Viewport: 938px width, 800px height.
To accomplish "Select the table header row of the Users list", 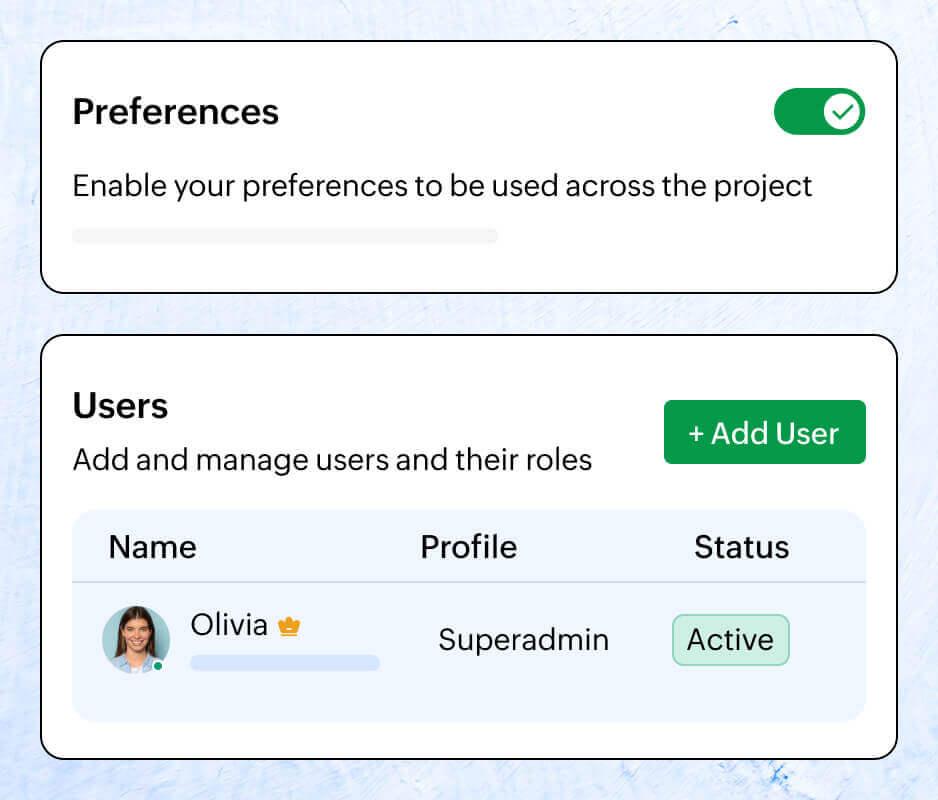I will click(468, 547).
